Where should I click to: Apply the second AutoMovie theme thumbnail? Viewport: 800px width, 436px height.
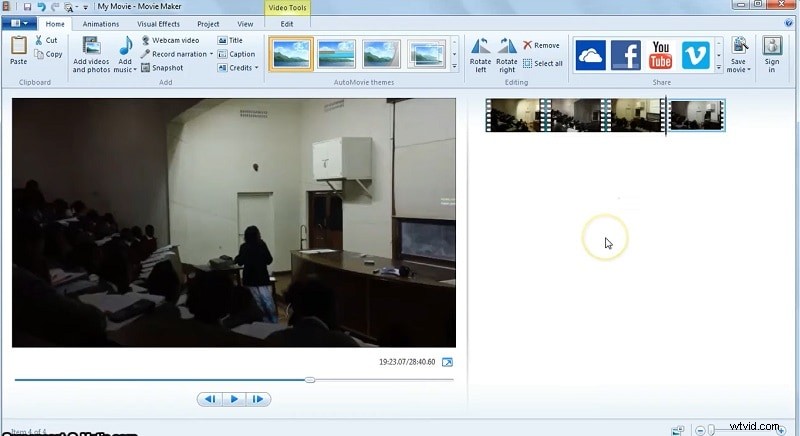(336, 54)
